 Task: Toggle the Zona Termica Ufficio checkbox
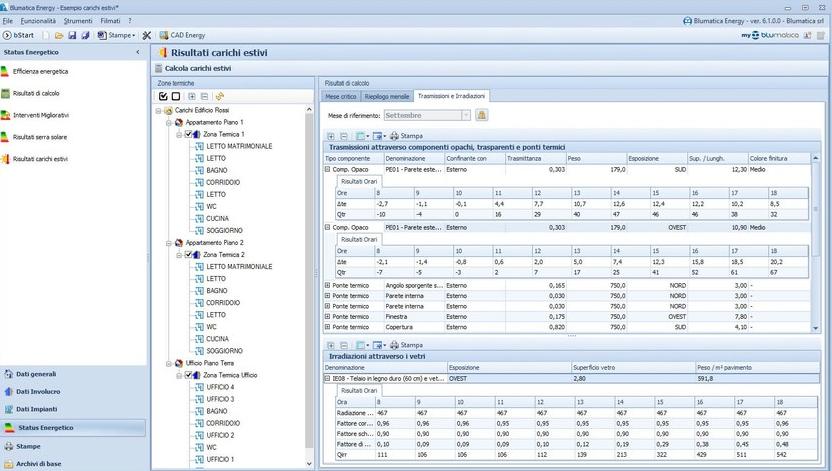[x=188, y=375]
